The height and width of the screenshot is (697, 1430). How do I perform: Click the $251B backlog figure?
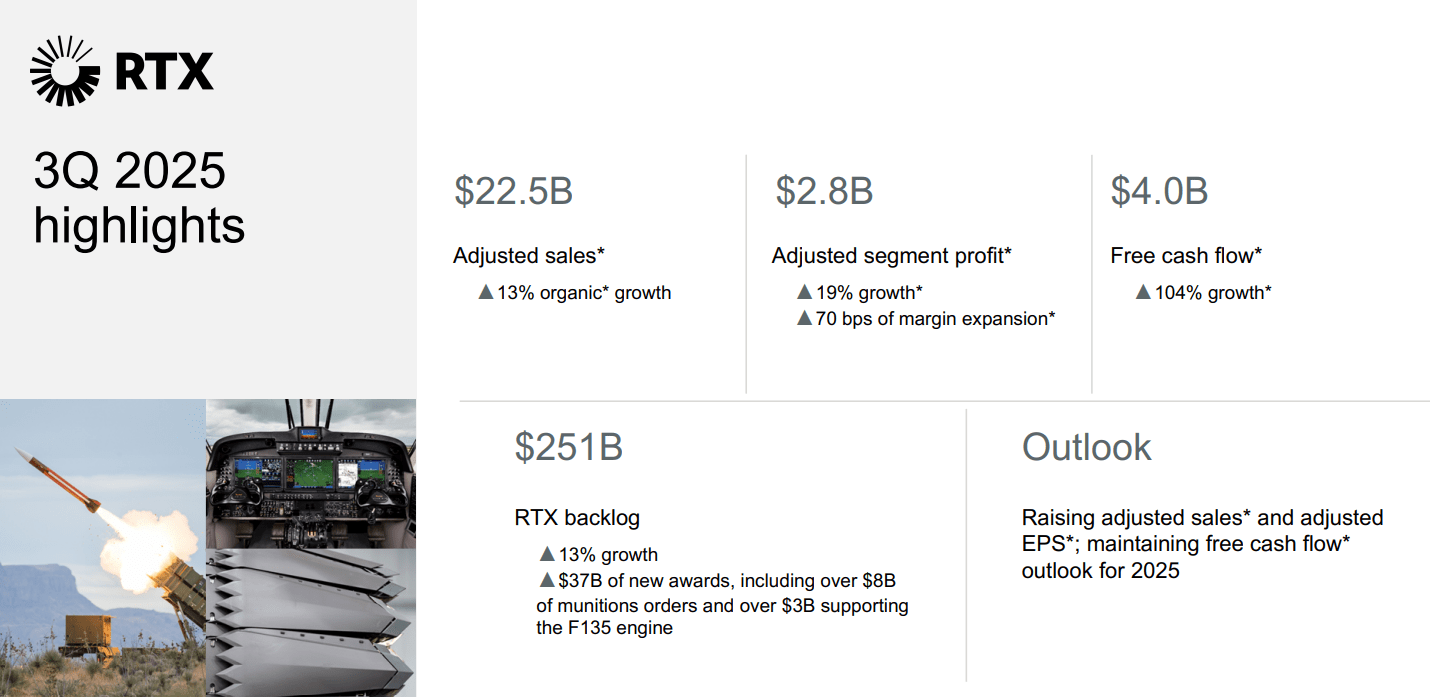[568, 447]
